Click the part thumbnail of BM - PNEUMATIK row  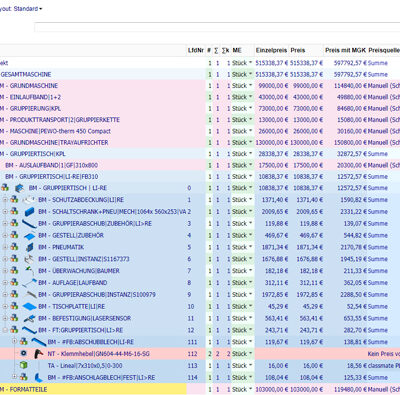pyautogui.click(x=30, y=247)
